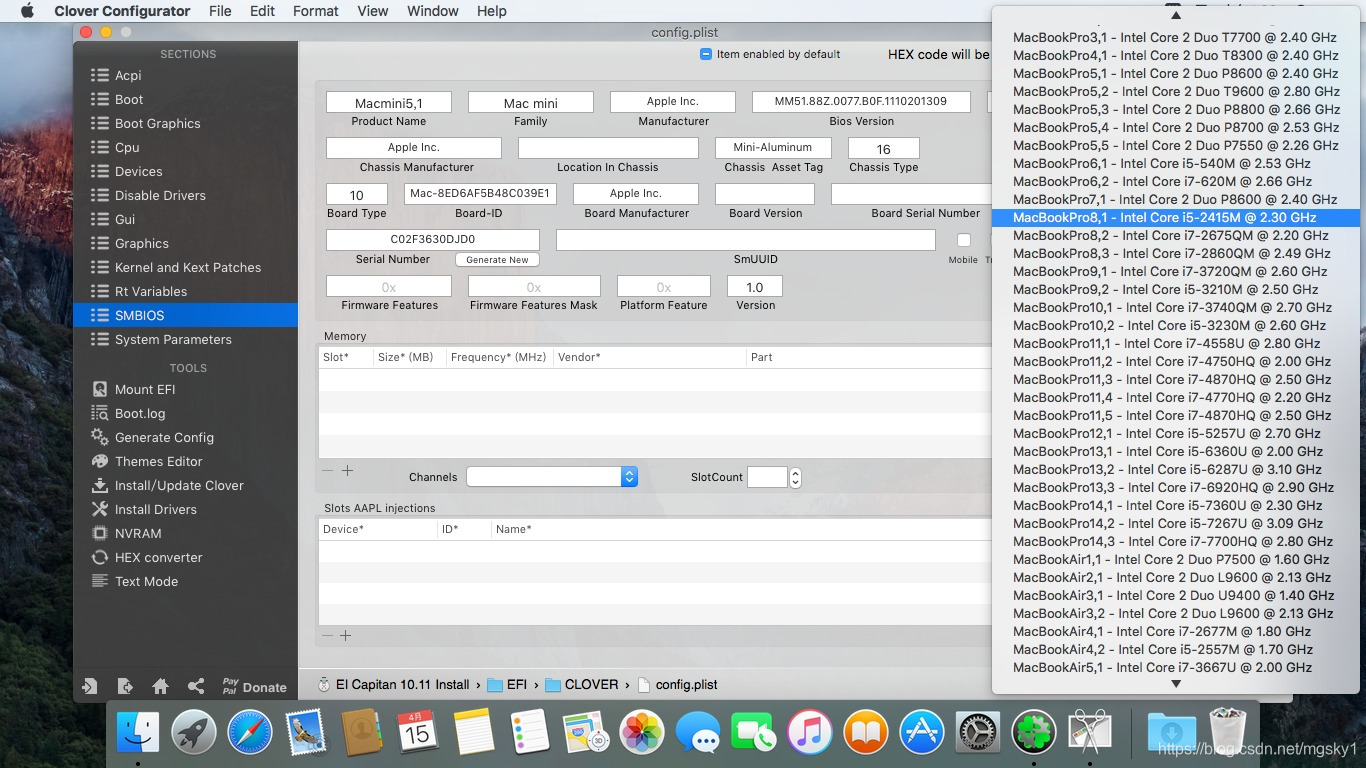Open System Preferences from the Dock

tap(978, 733)
